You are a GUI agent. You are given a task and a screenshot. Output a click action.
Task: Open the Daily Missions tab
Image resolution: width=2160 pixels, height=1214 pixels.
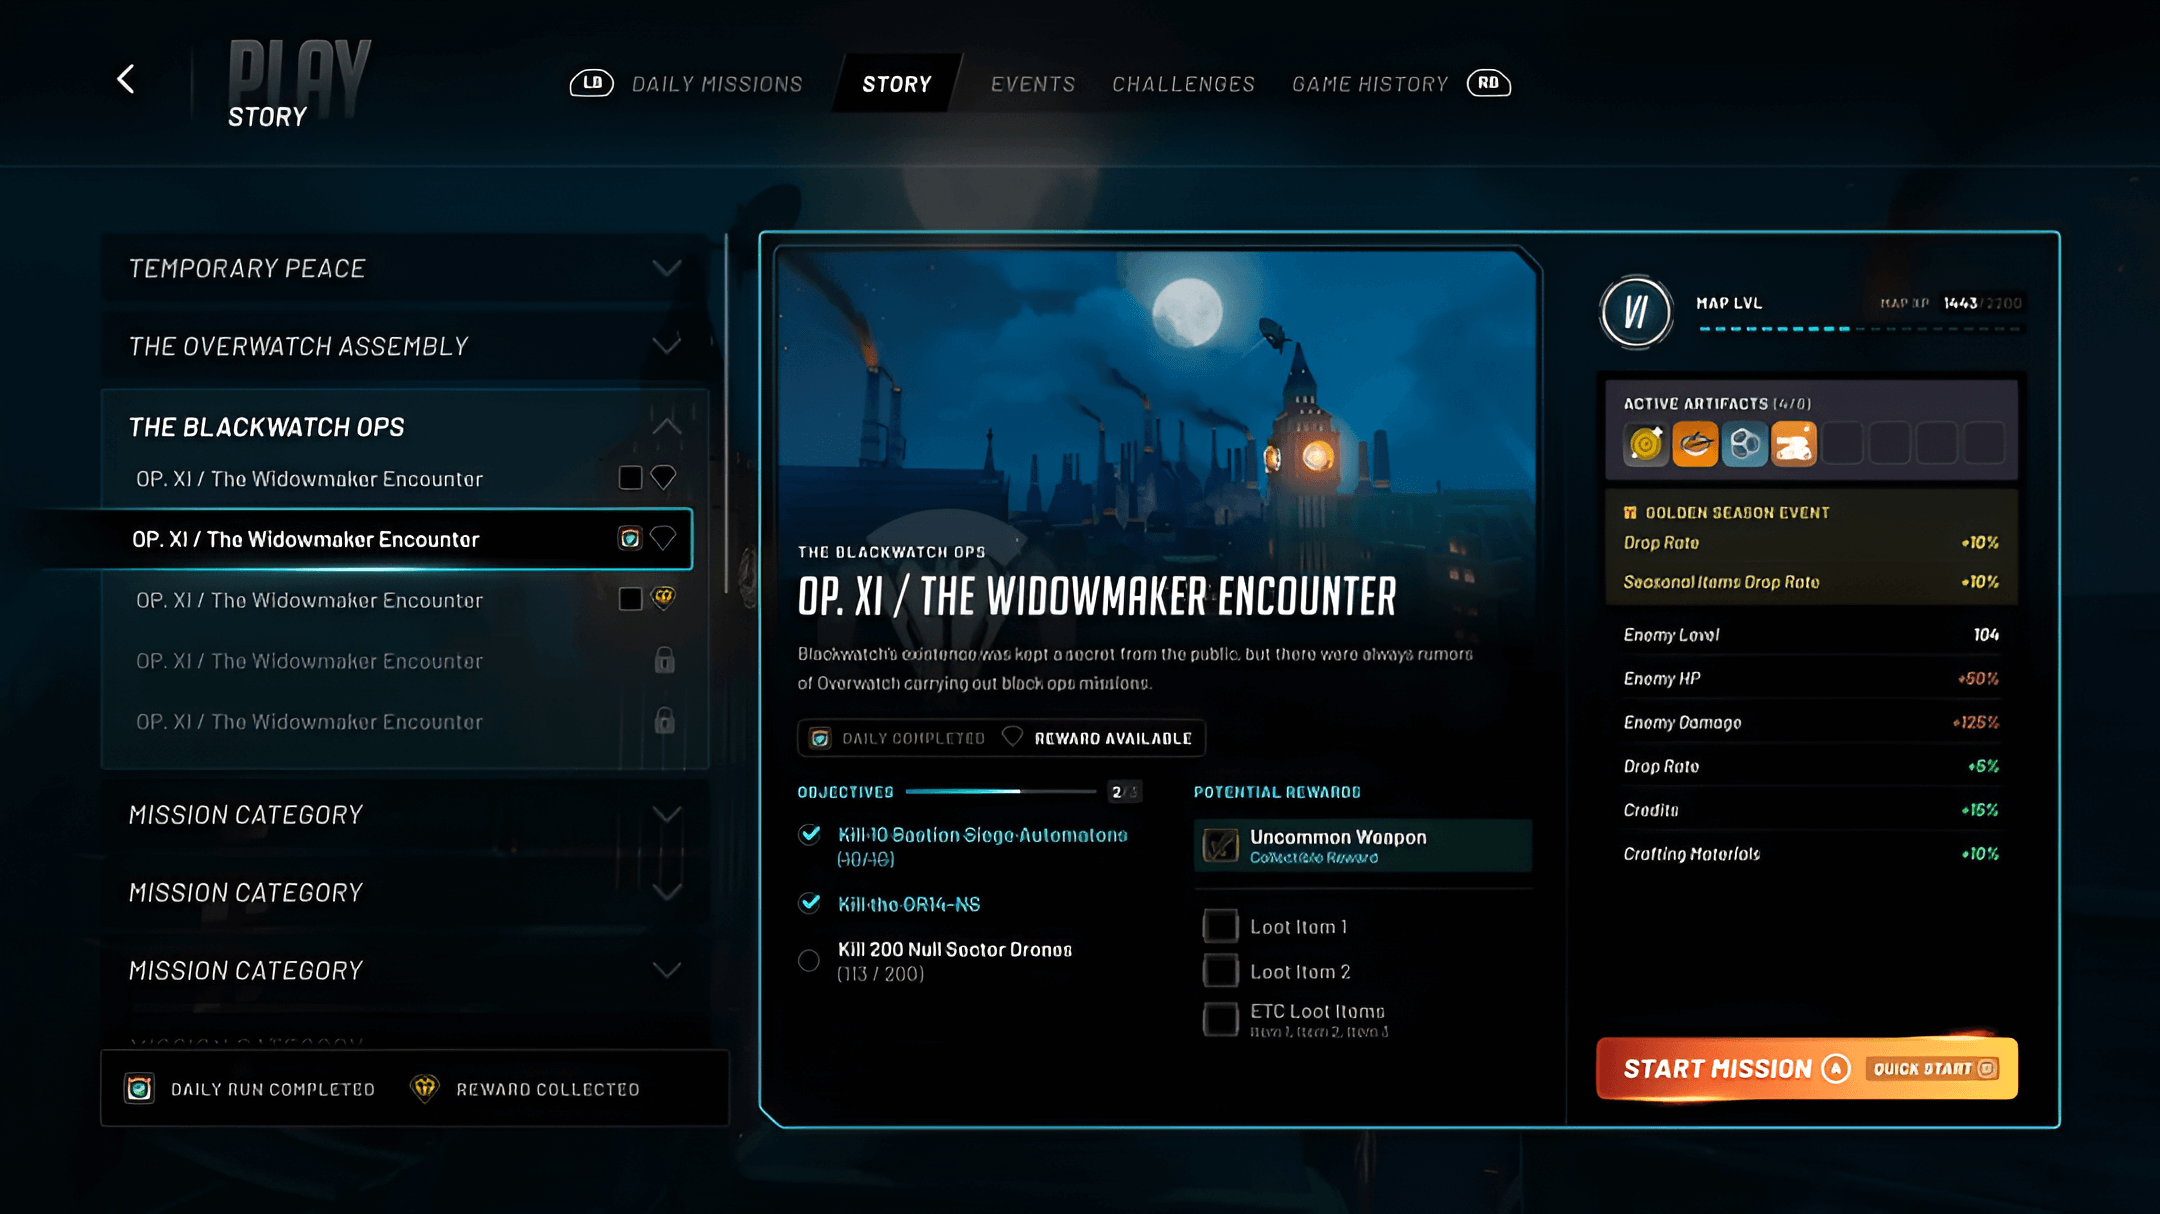[x=717, y=84]
